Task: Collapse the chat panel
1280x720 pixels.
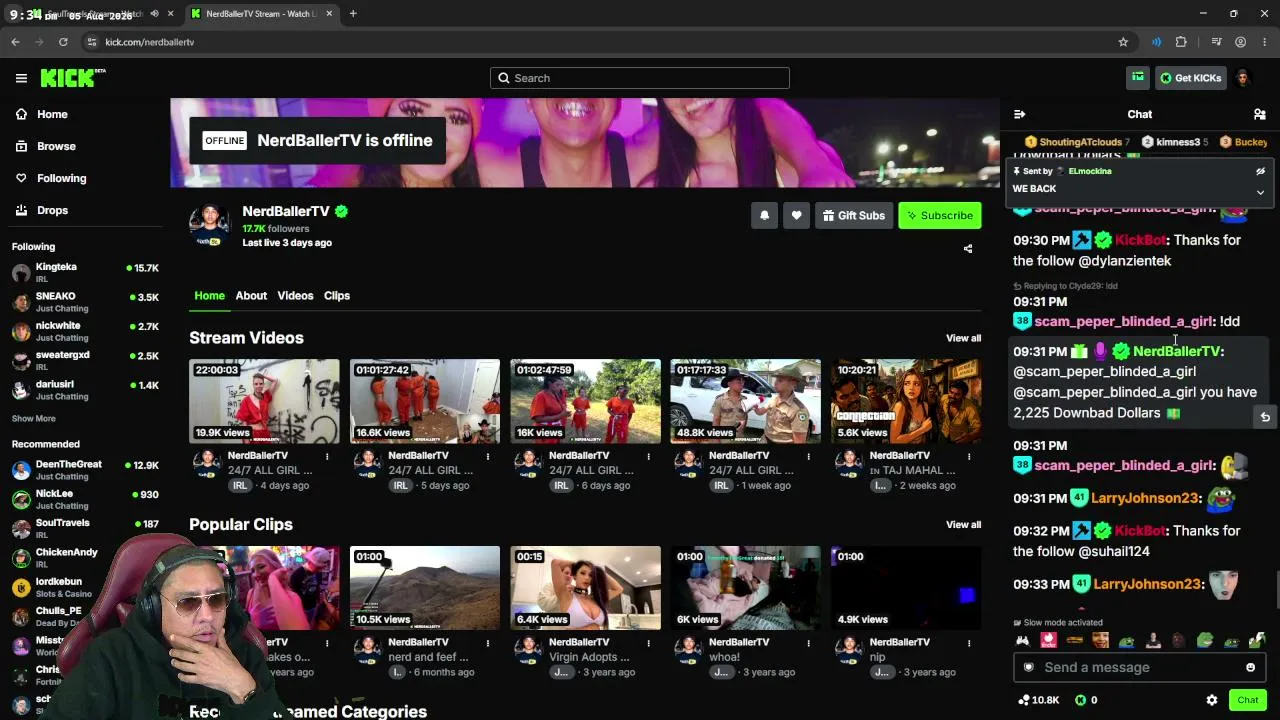Action: [x=1019, y=114]
